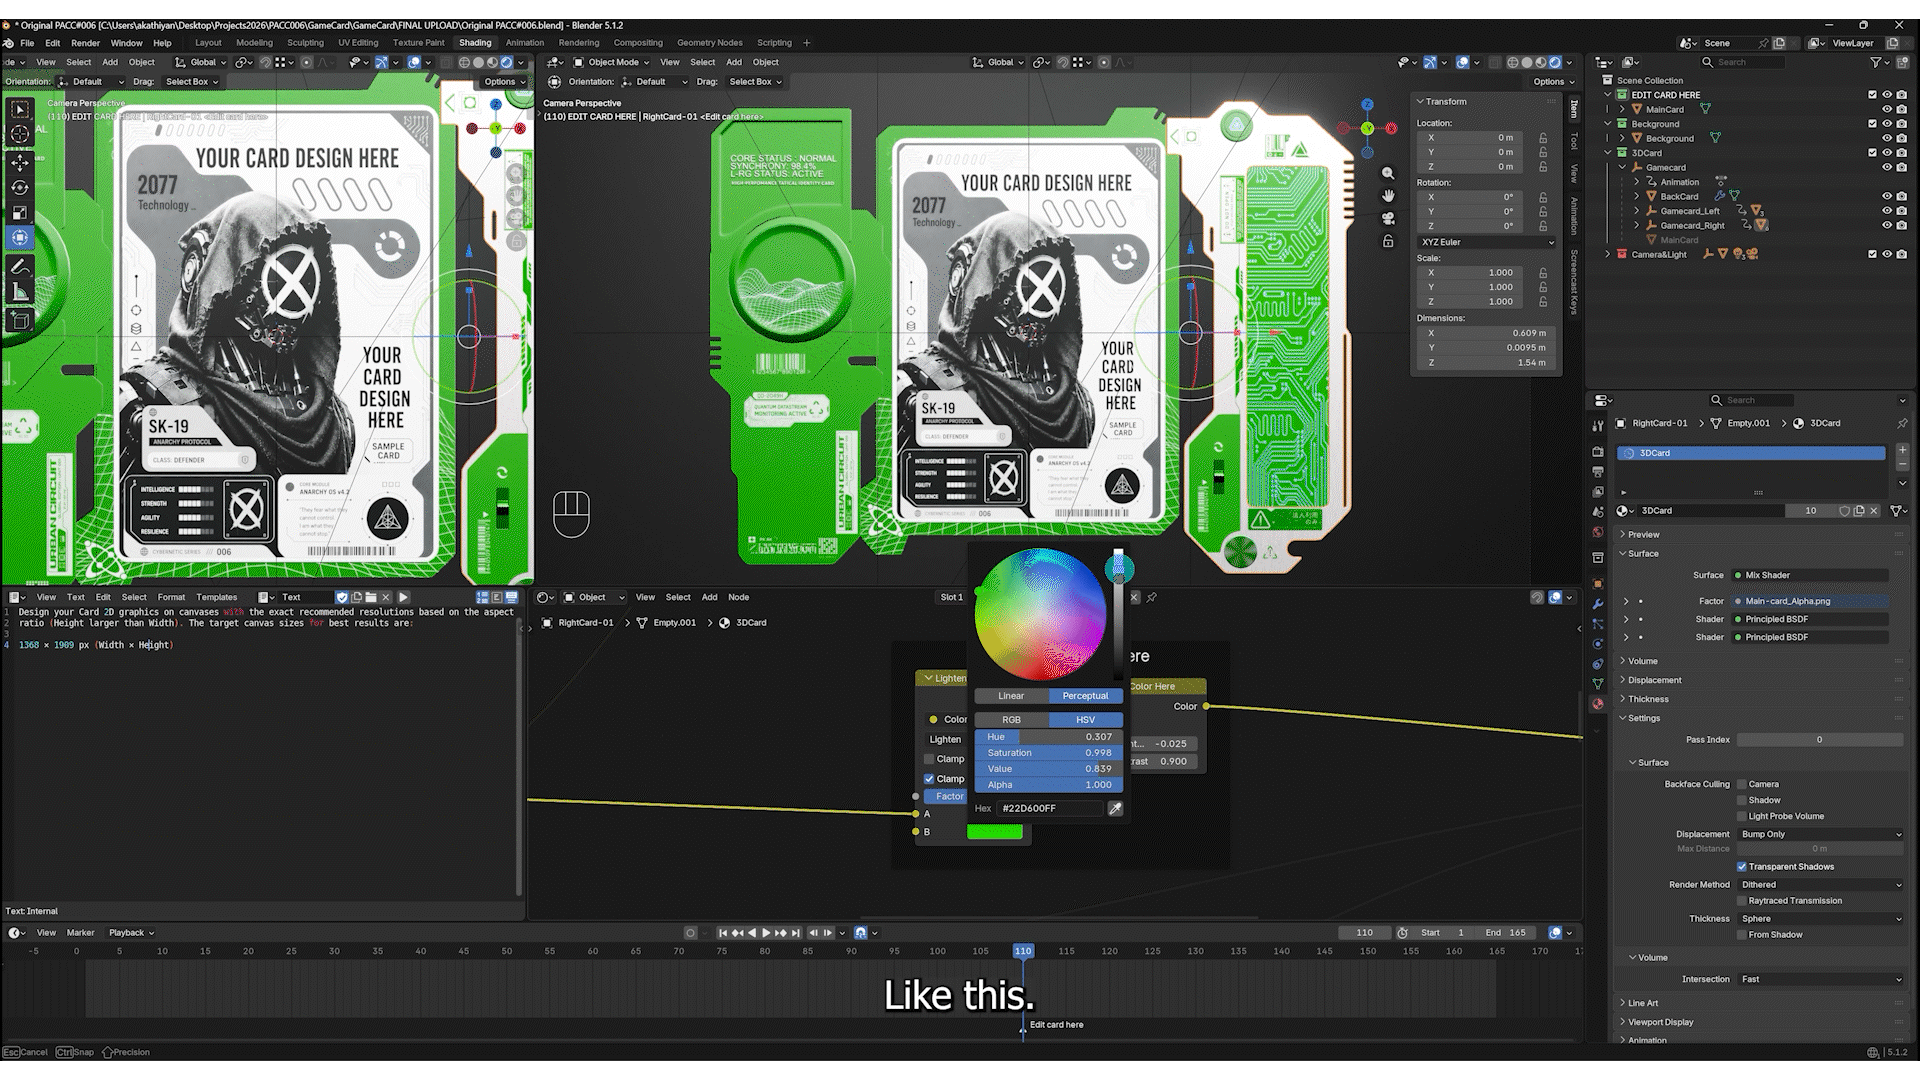Open the Node menu in shader editor

[738, 597]
